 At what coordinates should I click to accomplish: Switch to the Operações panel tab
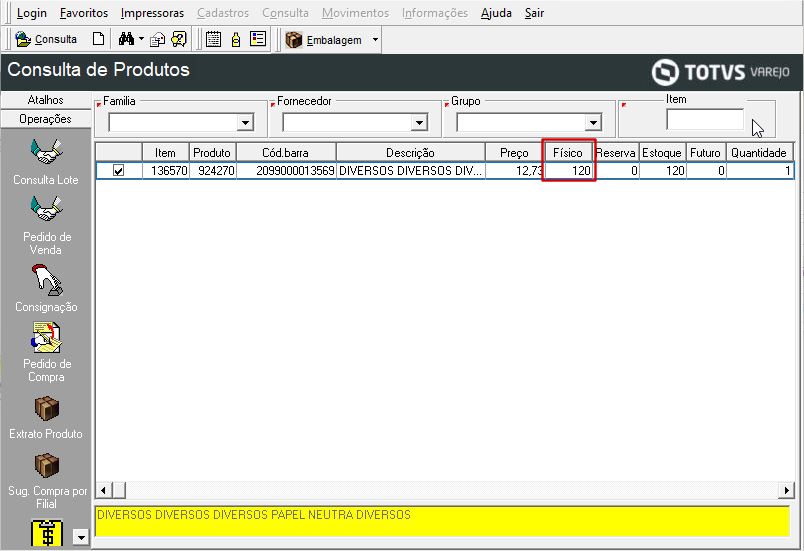(x=46, y=119)
